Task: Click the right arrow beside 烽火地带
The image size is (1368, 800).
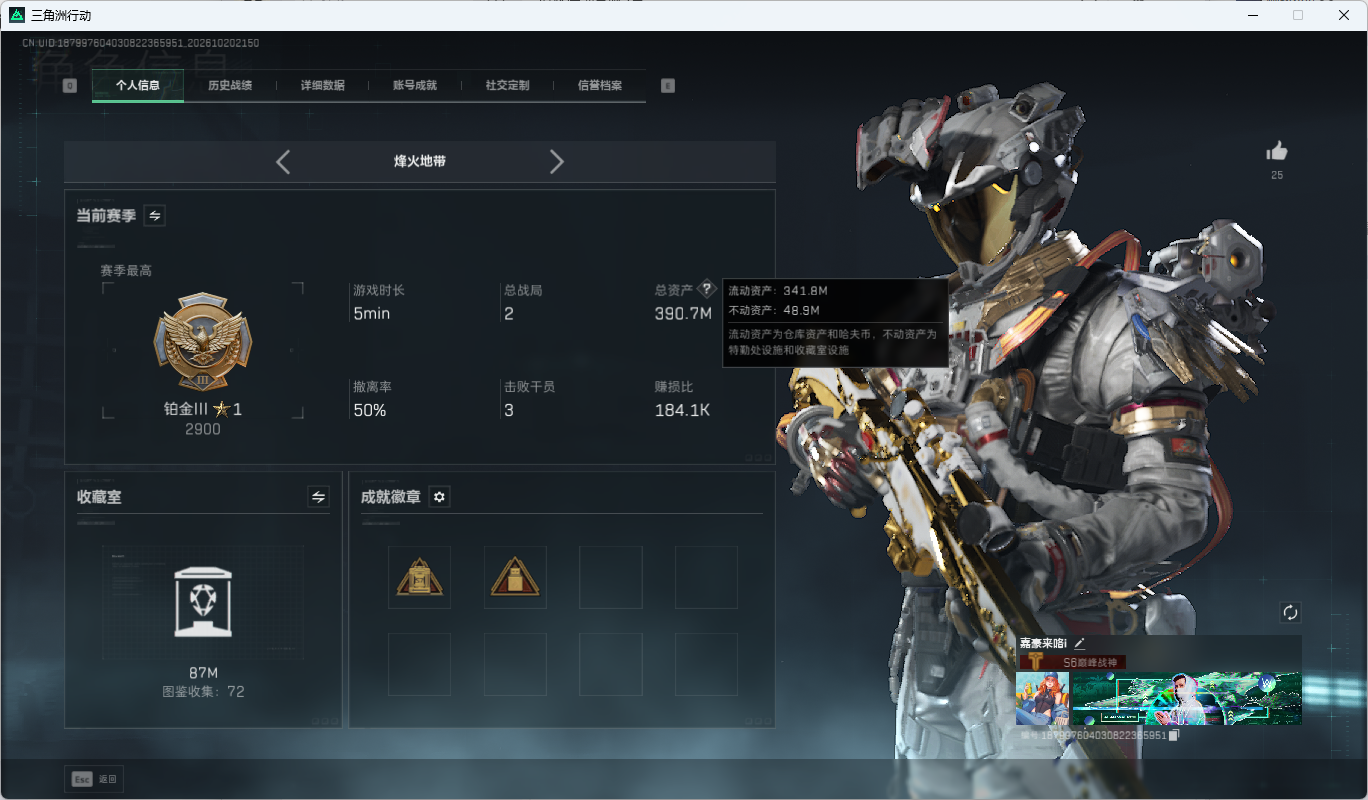Action: tap(557, 162)
